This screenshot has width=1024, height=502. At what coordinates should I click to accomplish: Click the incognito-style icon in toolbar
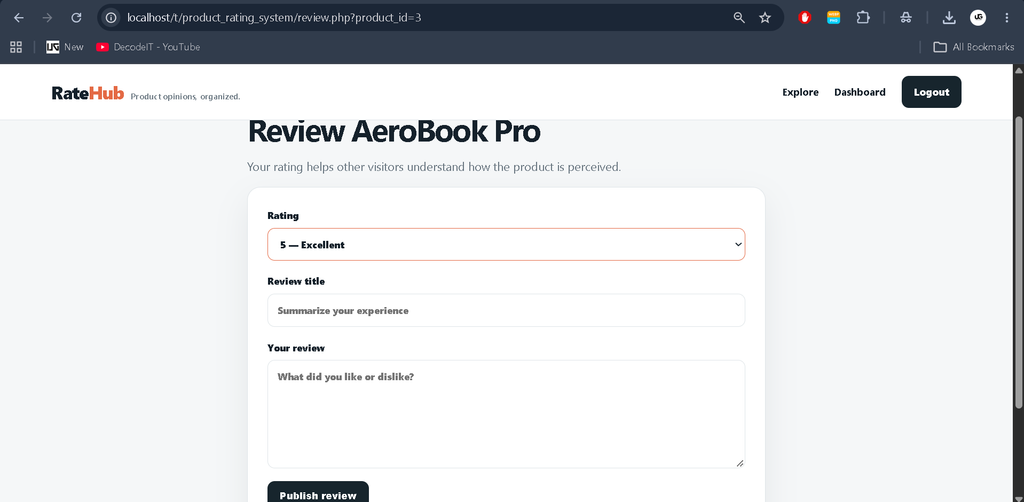point(905,18)
